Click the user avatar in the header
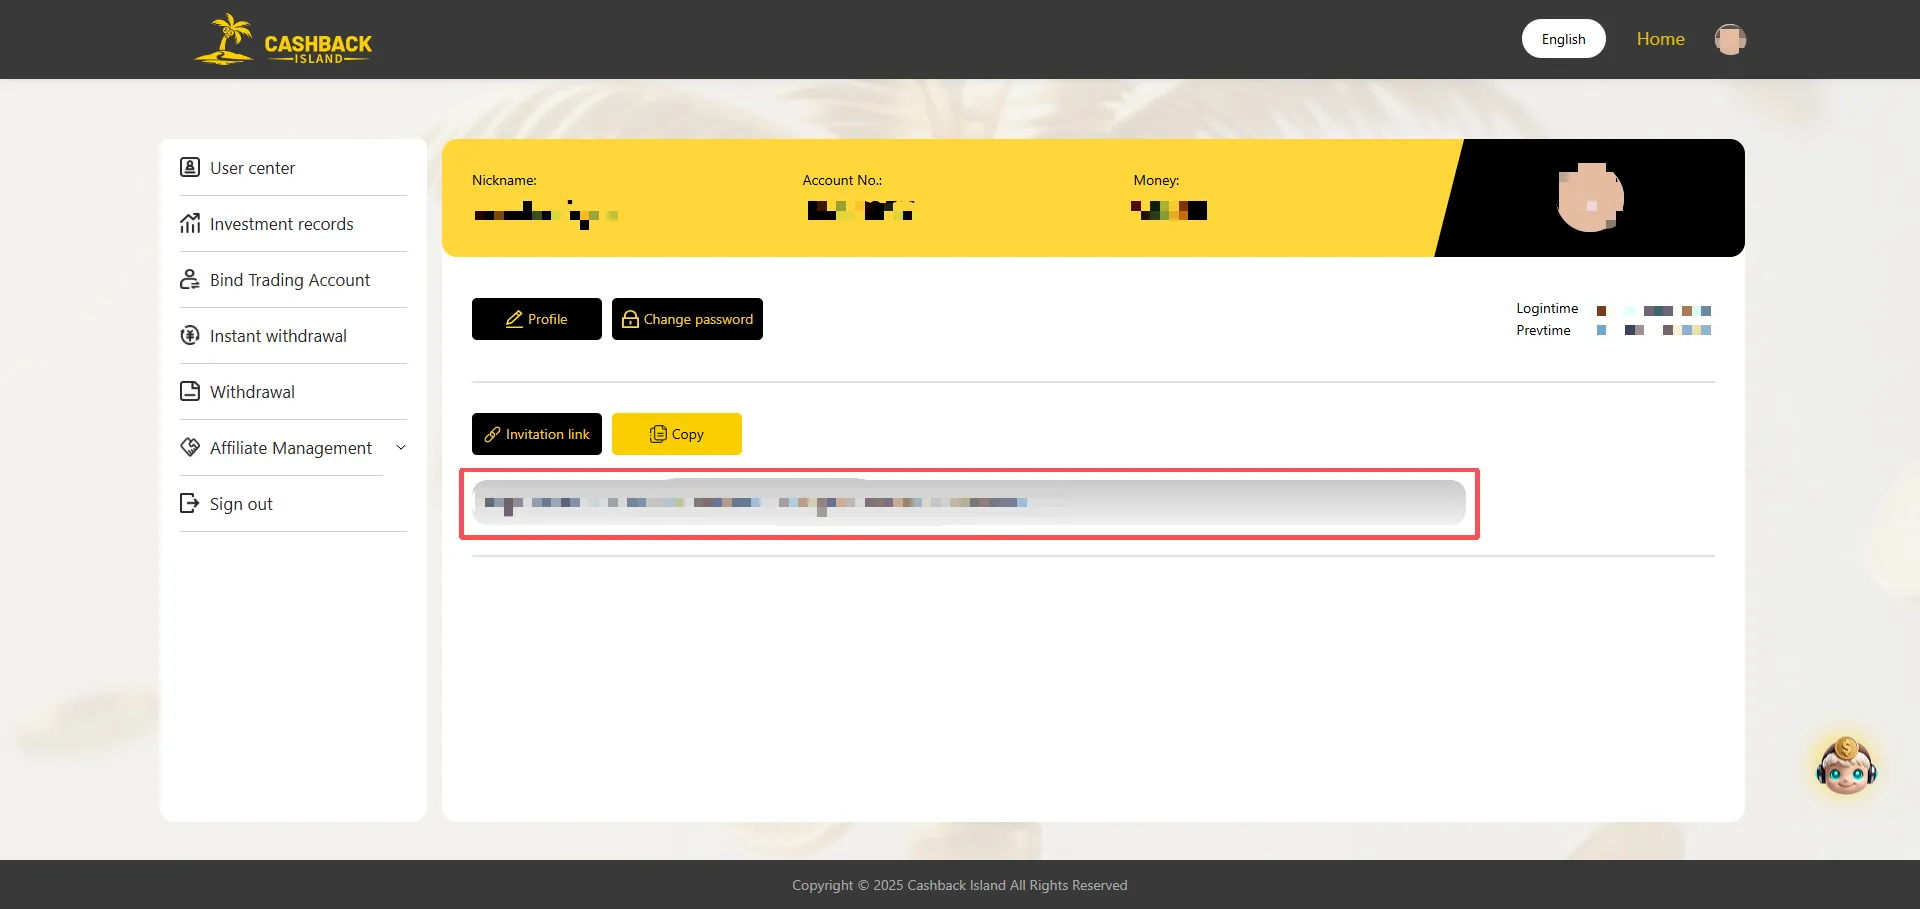Image resolution: width=1920 pixels, height=909 pixels. tap(1730, 39)
